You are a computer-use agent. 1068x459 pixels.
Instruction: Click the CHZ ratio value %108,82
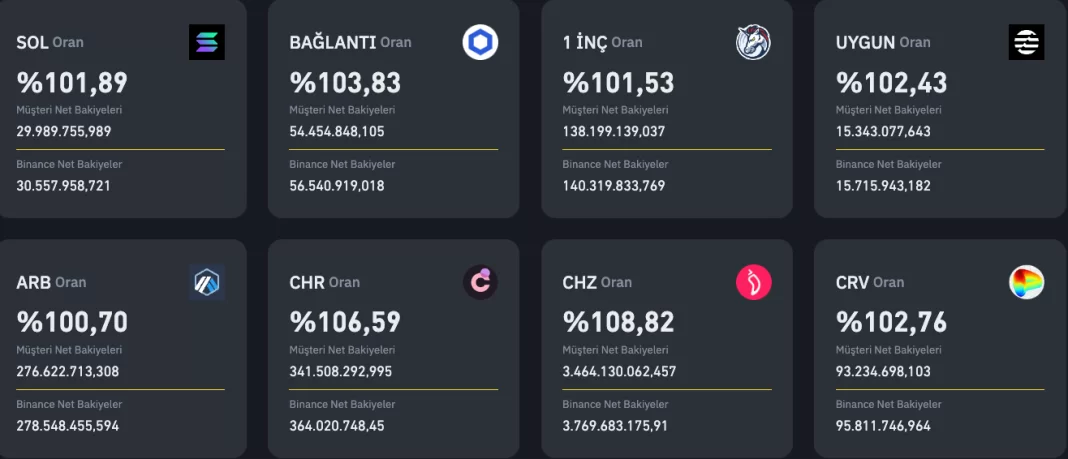pos(618,322)
